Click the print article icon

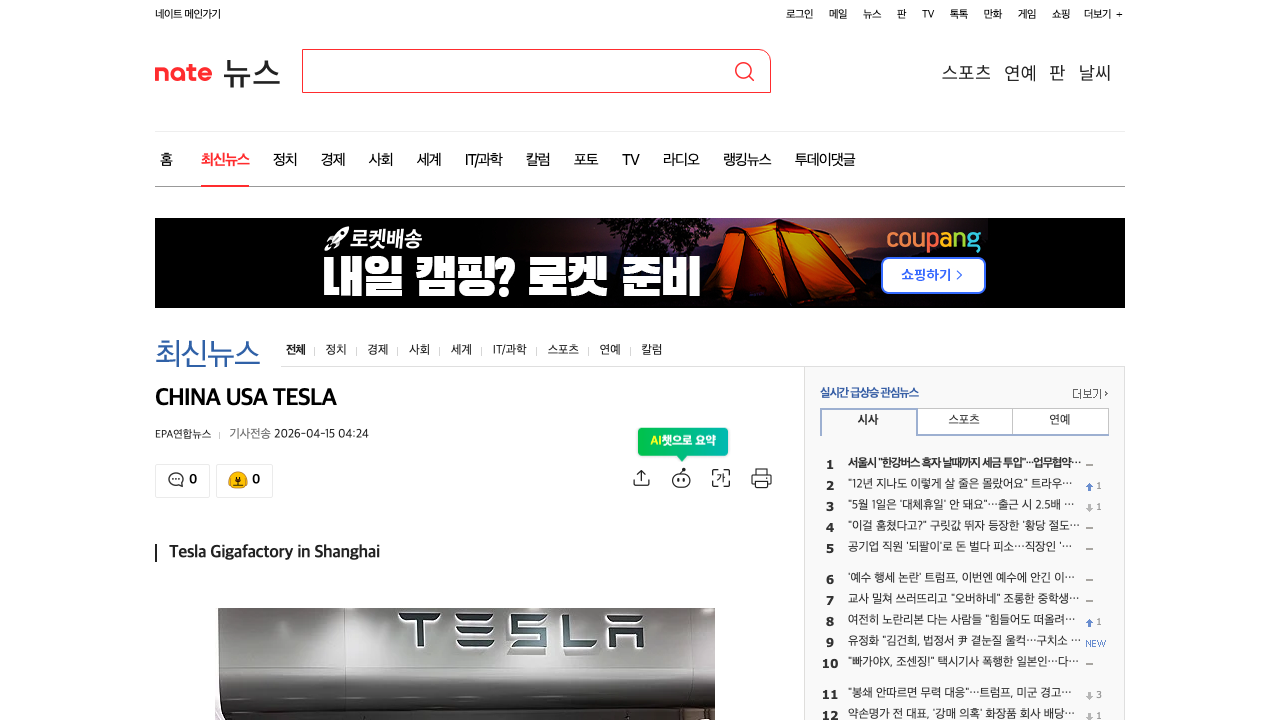[761, 478]
